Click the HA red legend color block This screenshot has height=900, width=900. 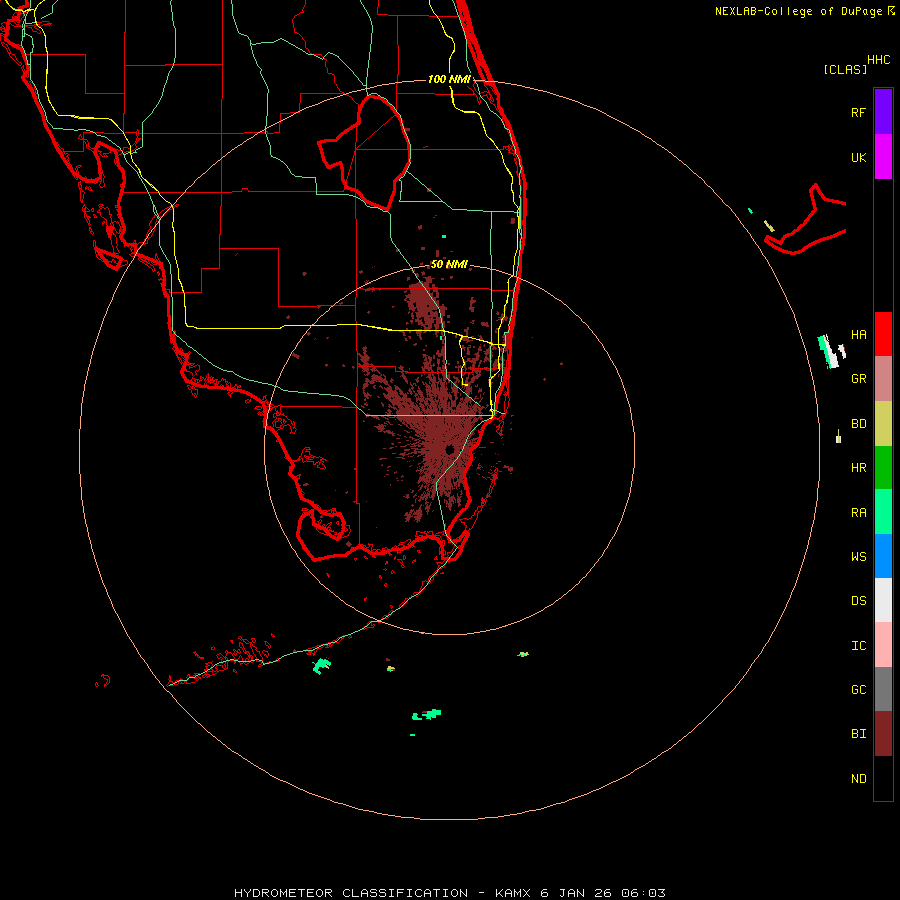point(883,334)
